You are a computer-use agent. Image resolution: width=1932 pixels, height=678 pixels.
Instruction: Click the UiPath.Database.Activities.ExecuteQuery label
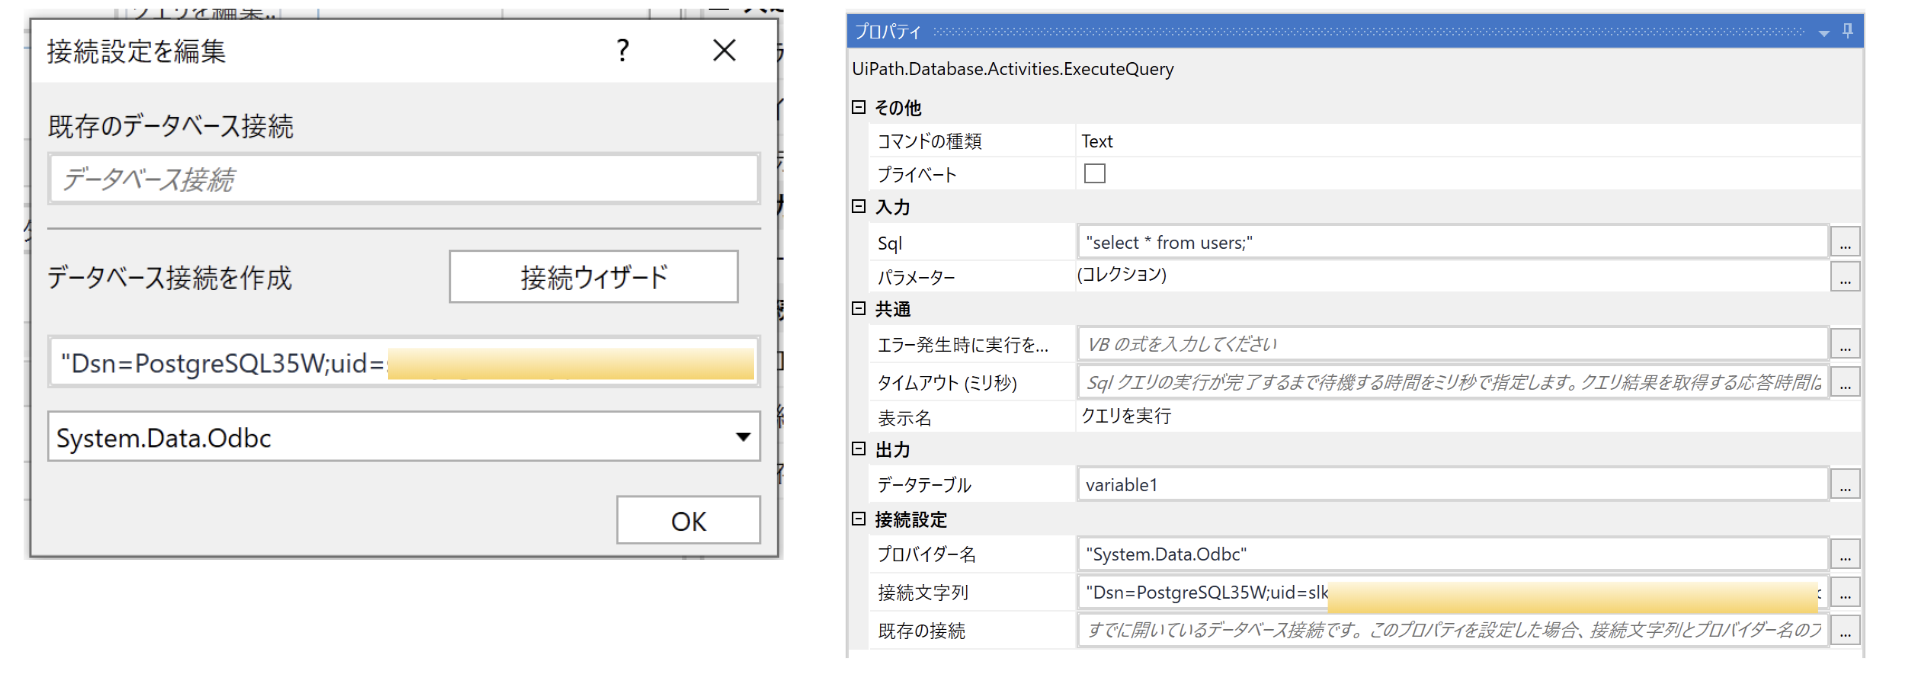pyautogui.click(x=1013, y=69)
